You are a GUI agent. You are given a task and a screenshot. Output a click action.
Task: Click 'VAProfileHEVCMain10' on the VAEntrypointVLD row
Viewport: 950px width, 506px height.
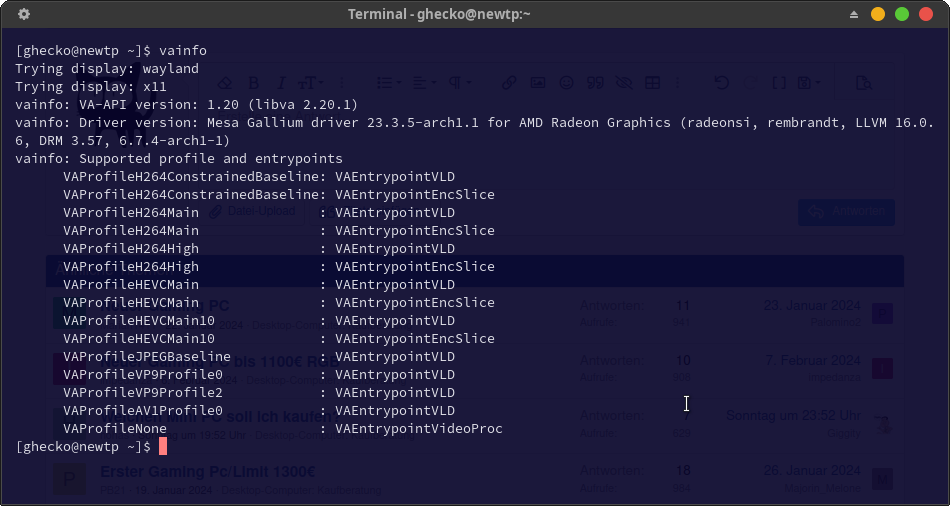coord(139,321)
